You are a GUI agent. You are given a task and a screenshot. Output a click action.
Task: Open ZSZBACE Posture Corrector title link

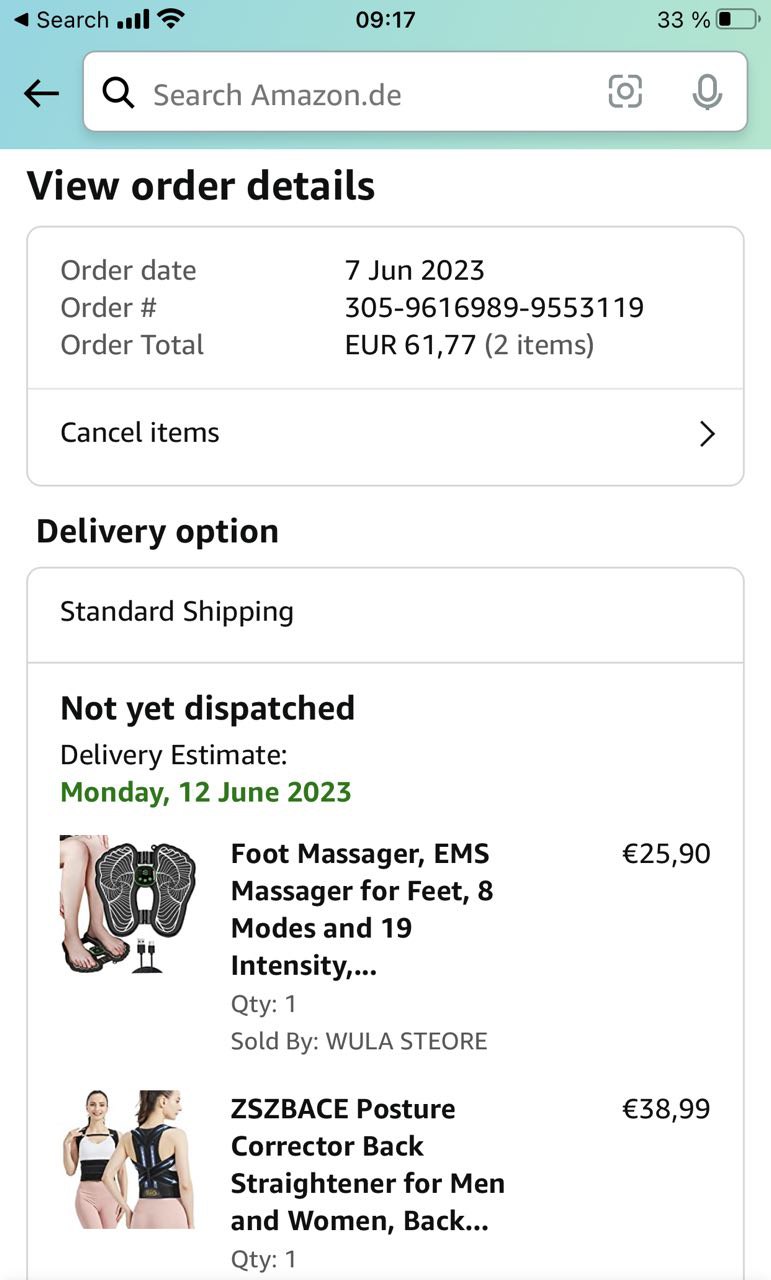tap(367, 1164)
